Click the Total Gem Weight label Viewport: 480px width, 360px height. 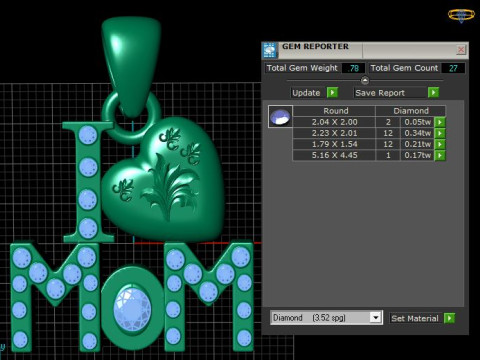[302, 68]
